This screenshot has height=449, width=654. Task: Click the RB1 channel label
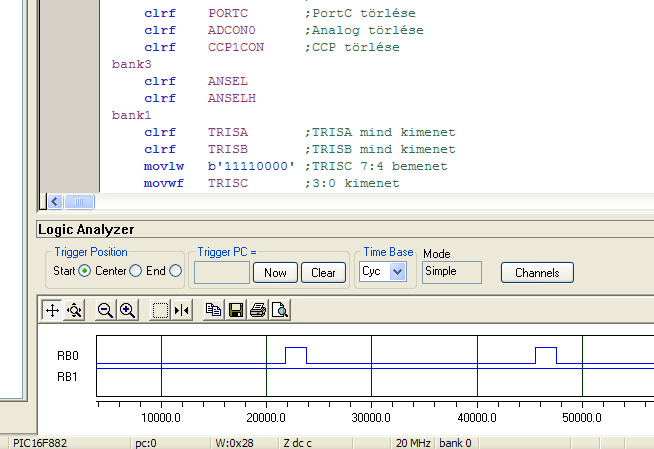point(67,377)
